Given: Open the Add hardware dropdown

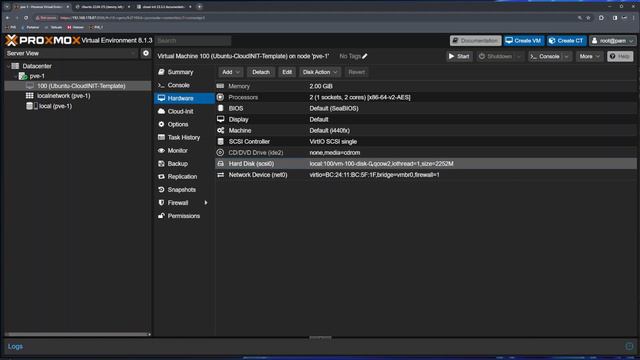Looking at the screenshot, I should 231,72.
